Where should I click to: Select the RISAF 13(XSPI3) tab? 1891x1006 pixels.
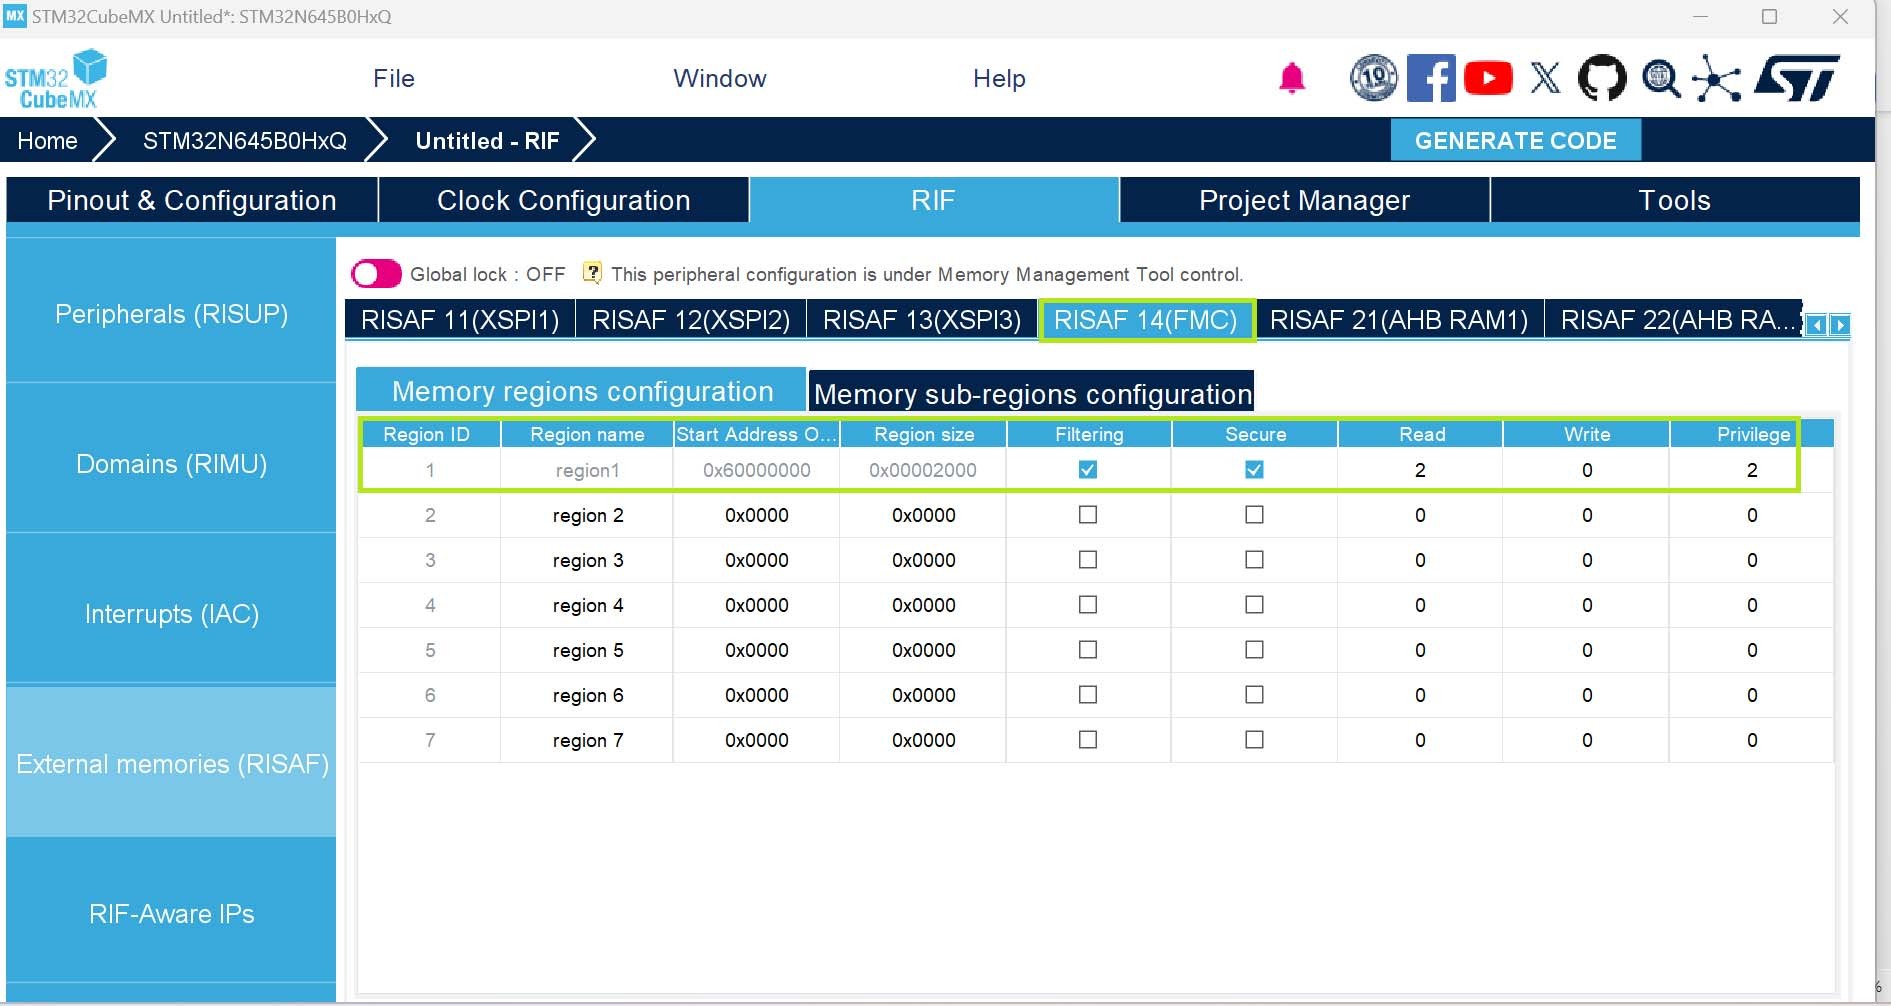(x=922, y=320)
